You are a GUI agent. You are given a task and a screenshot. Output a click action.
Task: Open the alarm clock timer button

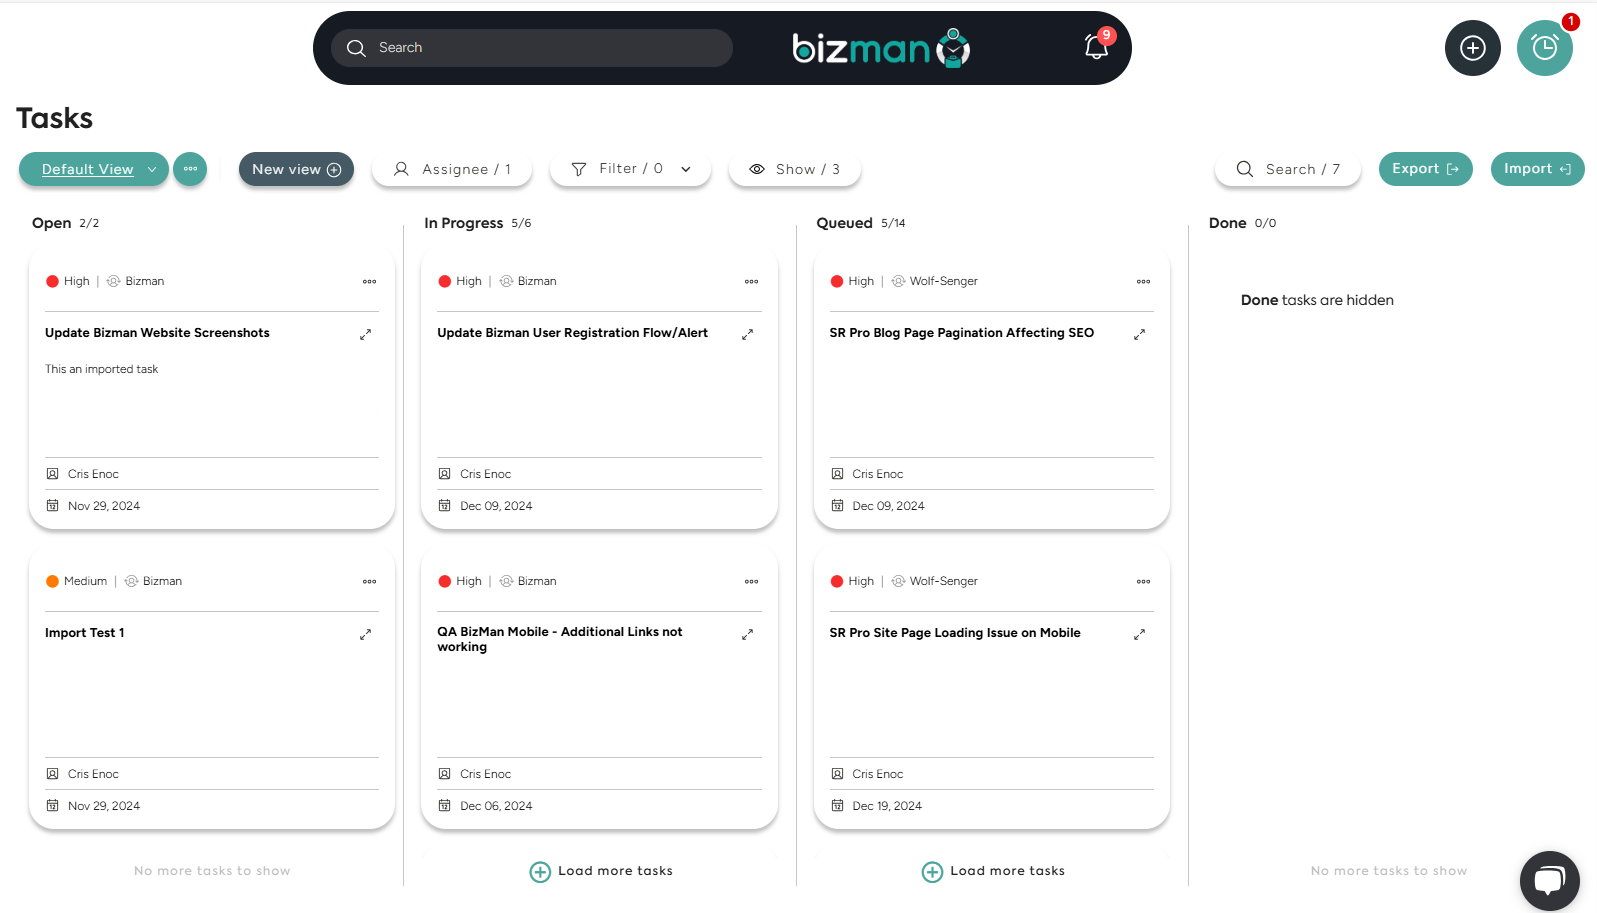(1544, 48)
